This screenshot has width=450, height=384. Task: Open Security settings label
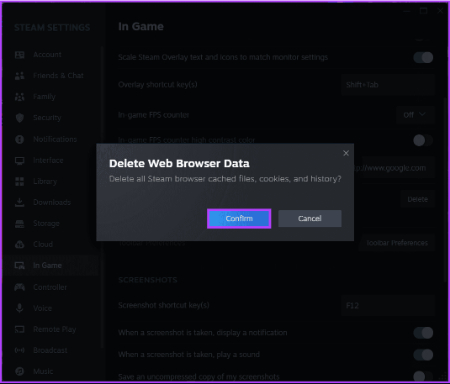(x=47, y=118)
